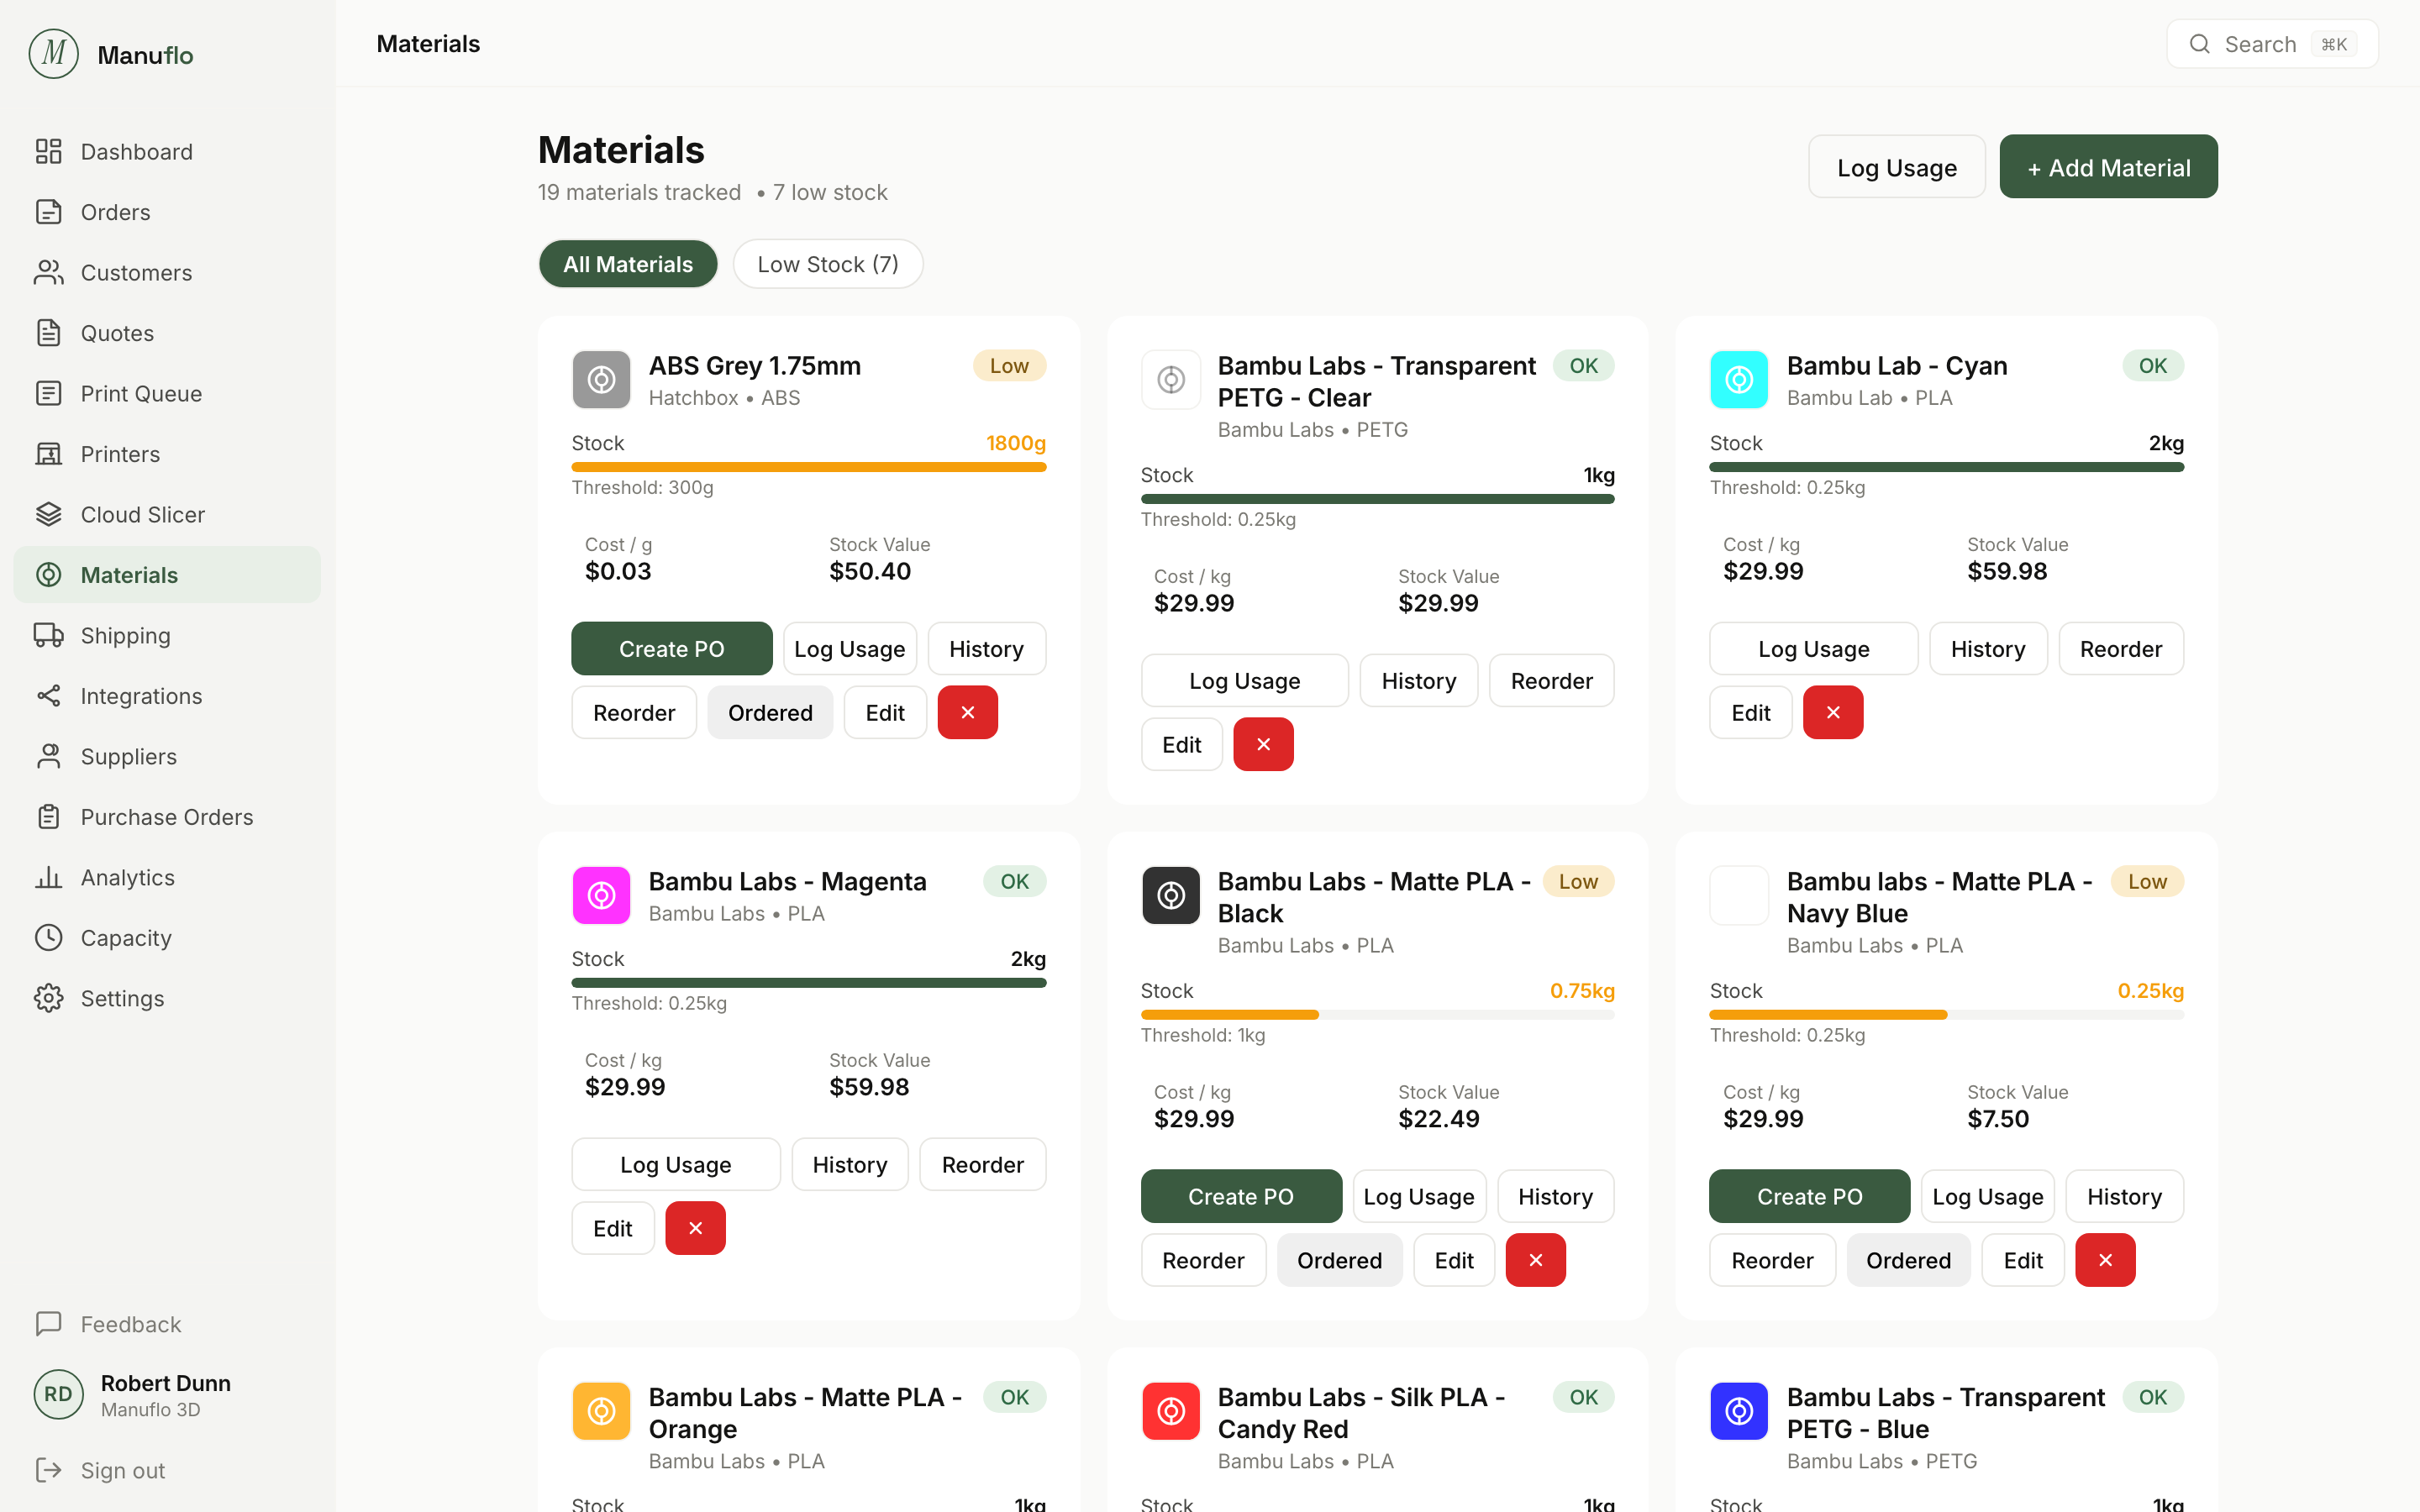Go to Shipping page
Image resolution: width=2420 pixels, height=1512 pixels.
click(x=167, y=636)
